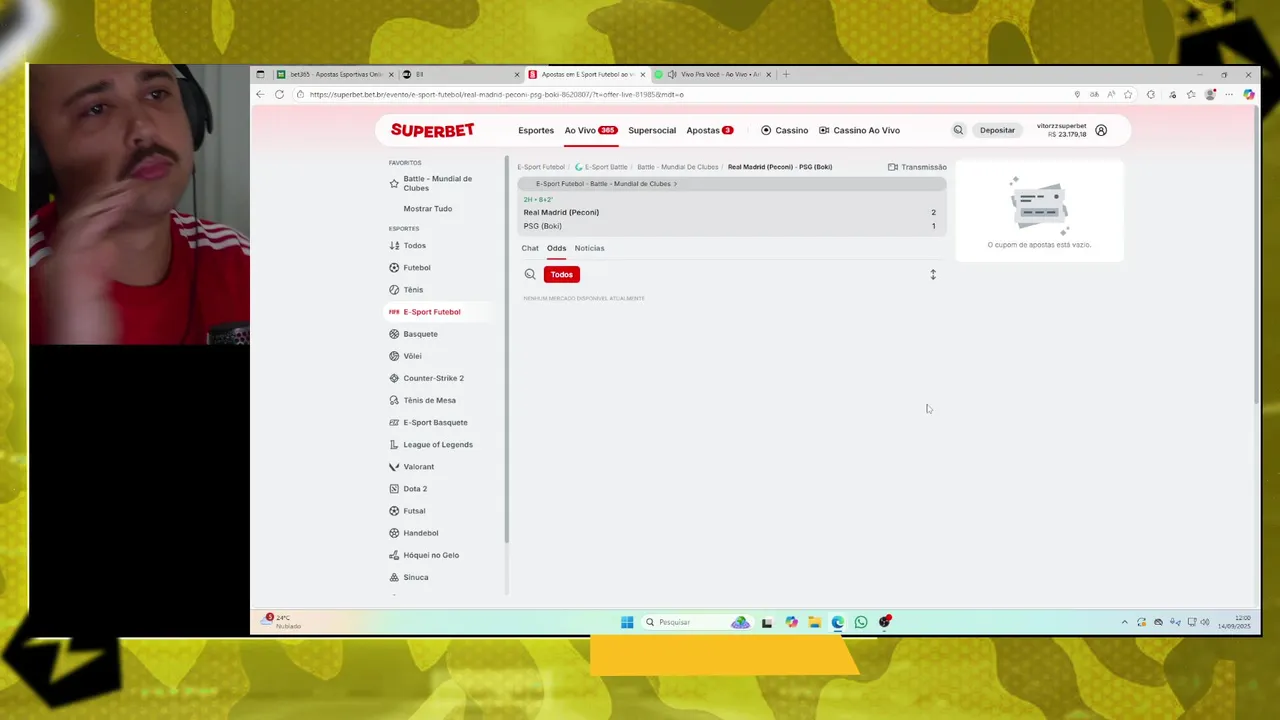Image resolution: width=1280 pixels, height=720 pixels.
Task: Reload the page
Action: [x=279, y=94]
